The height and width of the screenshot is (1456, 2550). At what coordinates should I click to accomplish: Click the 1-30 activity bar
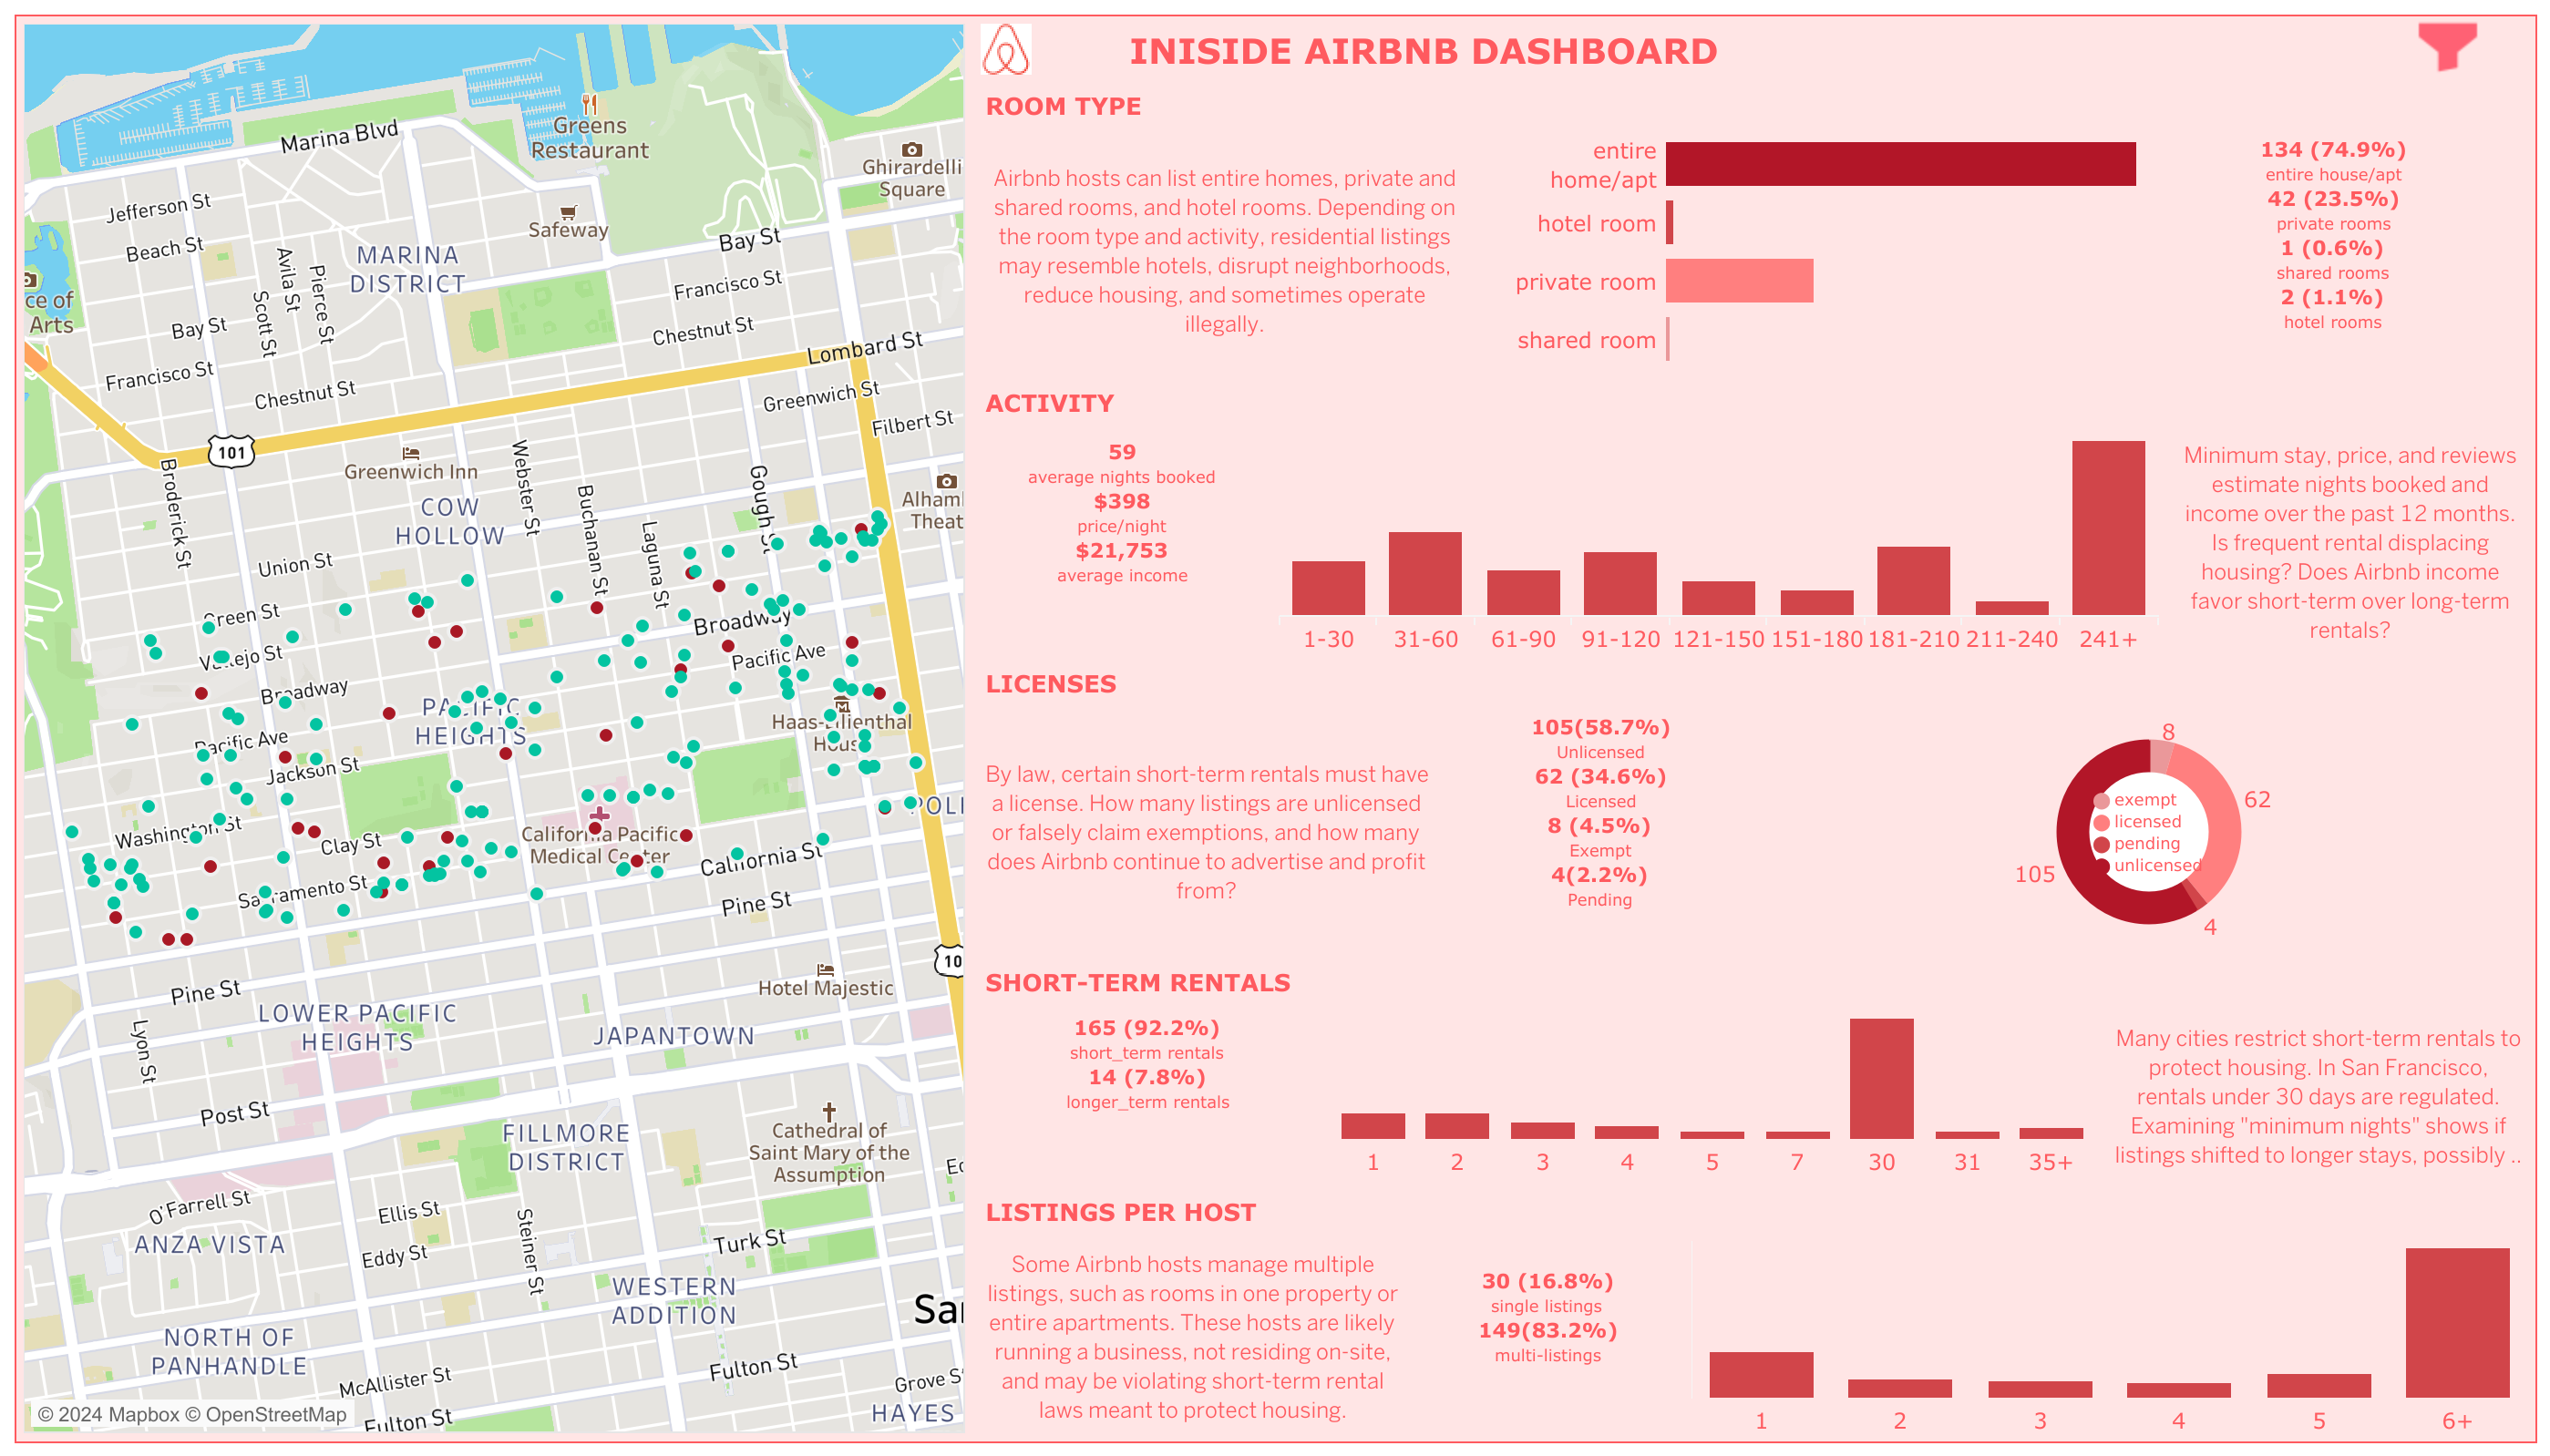(1327, 588)
